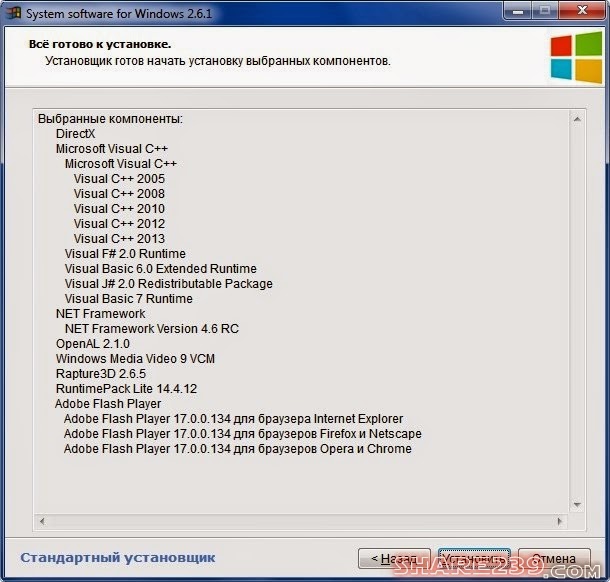
Task: Click the OpenAL 2.1.0 line
Action: 93,344
